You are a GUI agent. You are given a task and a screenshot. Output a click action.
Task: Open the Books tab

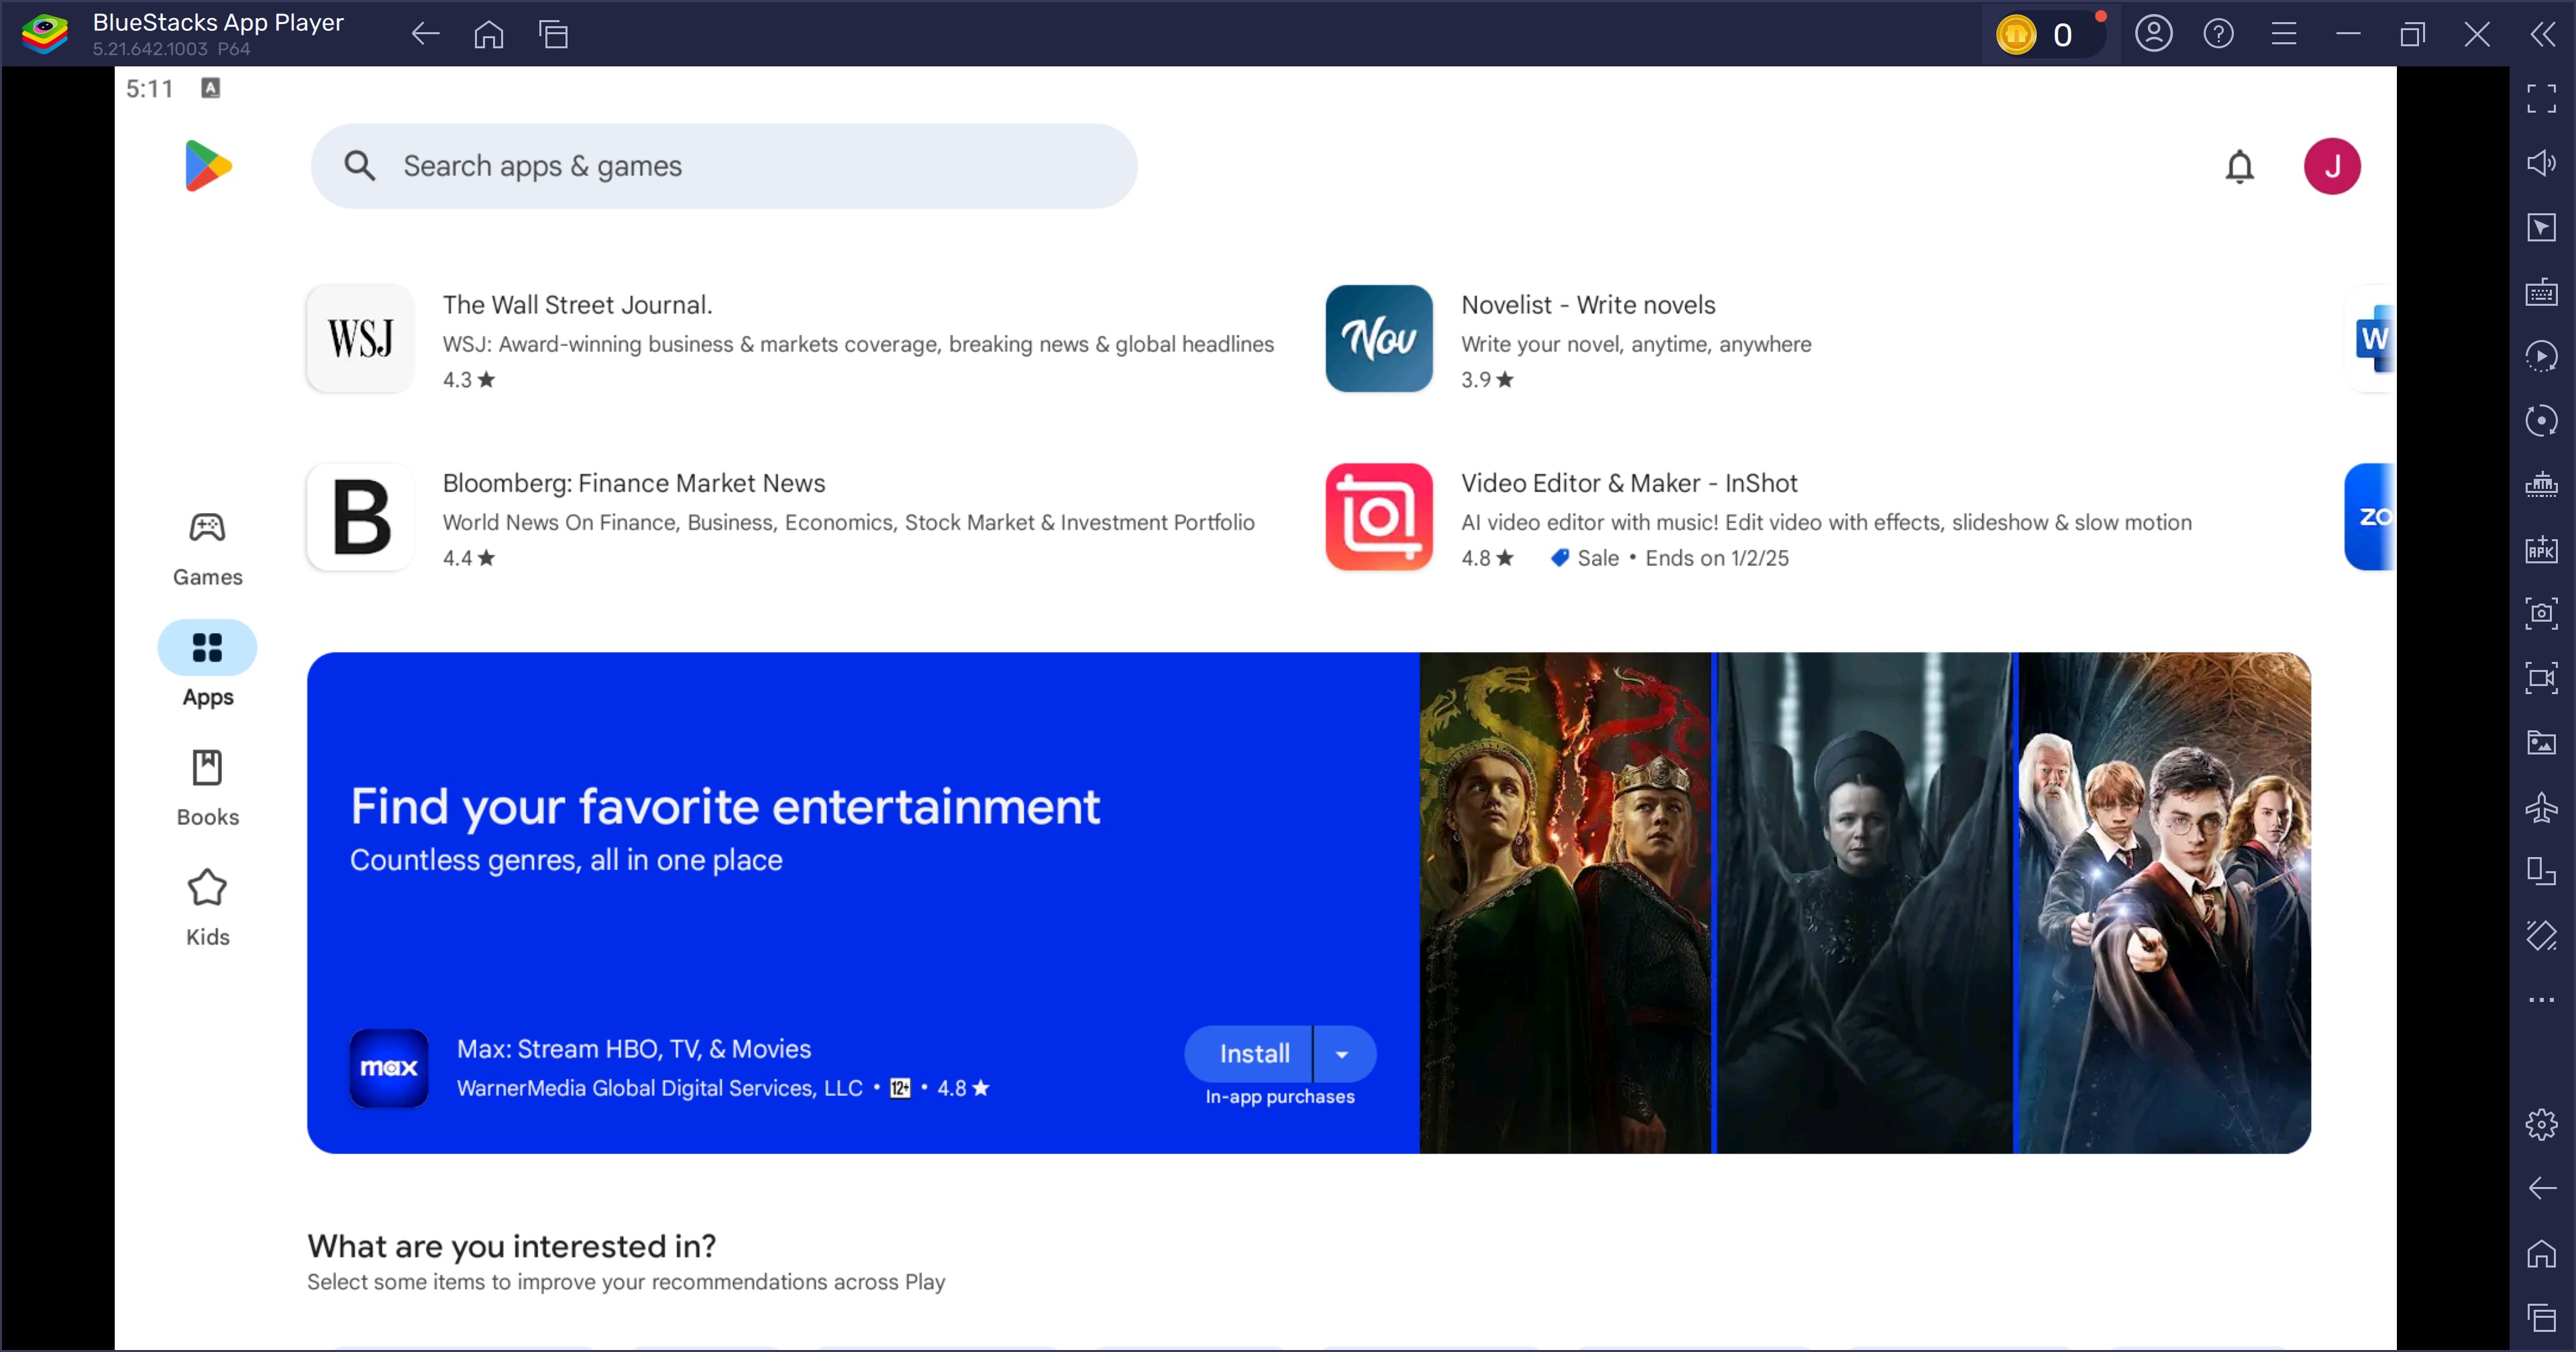coord(207,789)
